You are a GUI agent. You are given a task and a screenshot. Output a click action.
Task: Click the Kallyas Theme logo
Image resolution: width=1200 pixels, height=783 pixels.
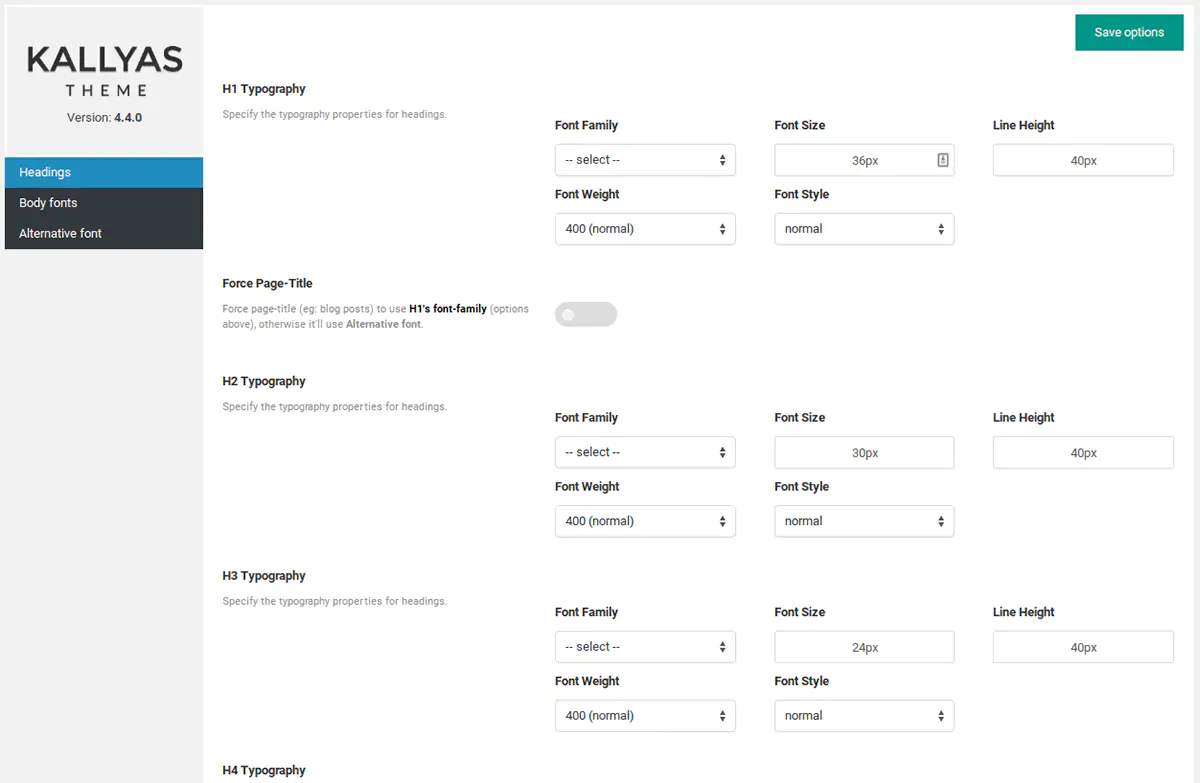104,70
